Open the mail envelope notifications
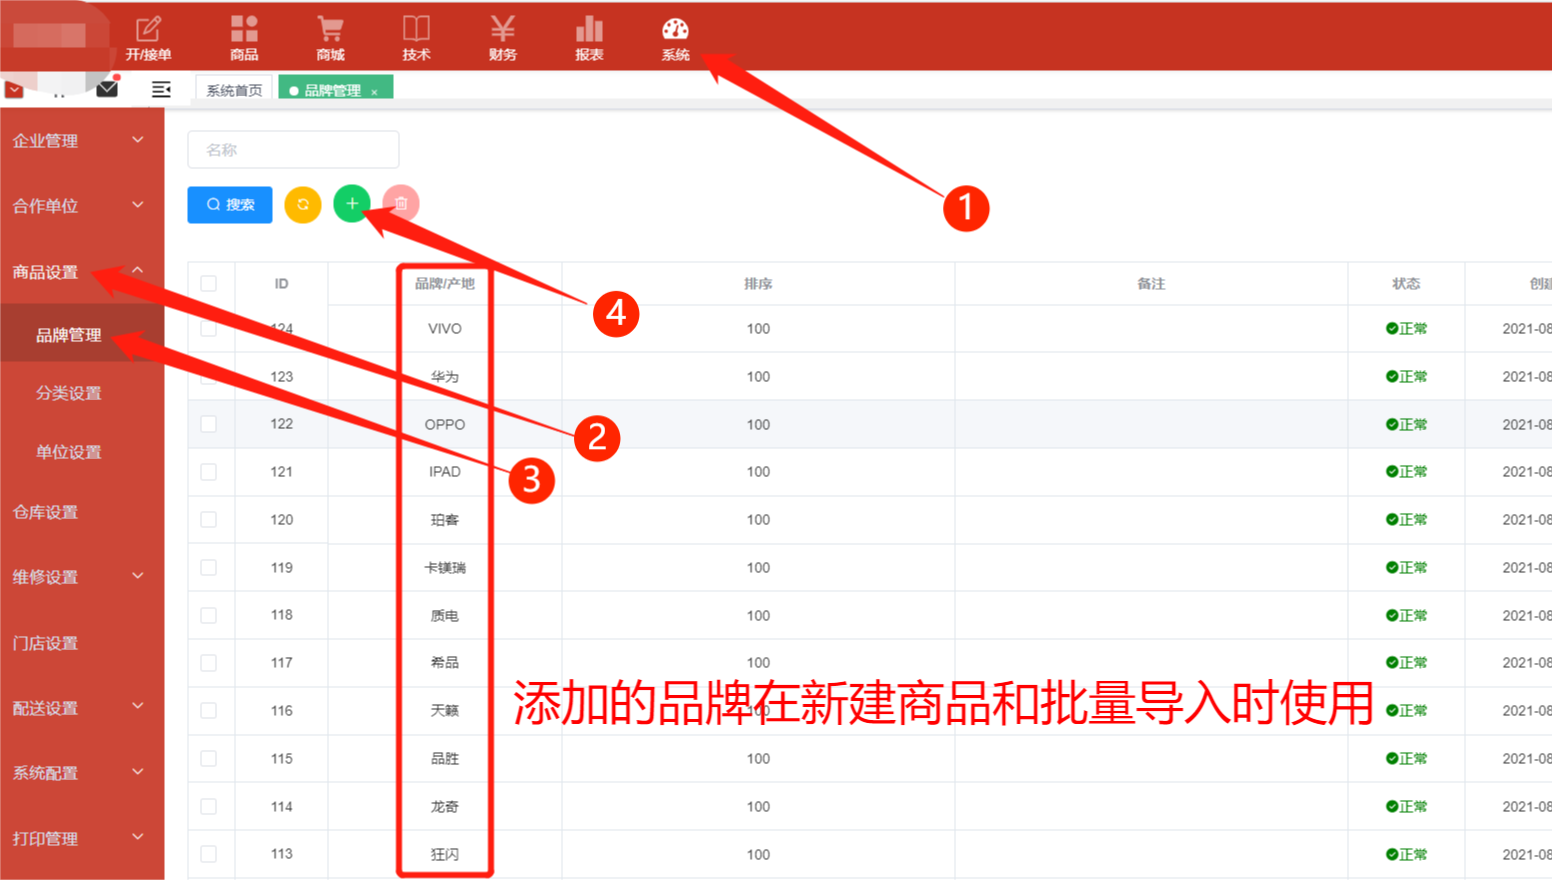The width and height of the screenshot is (1553, 880). tap(107, 88)
